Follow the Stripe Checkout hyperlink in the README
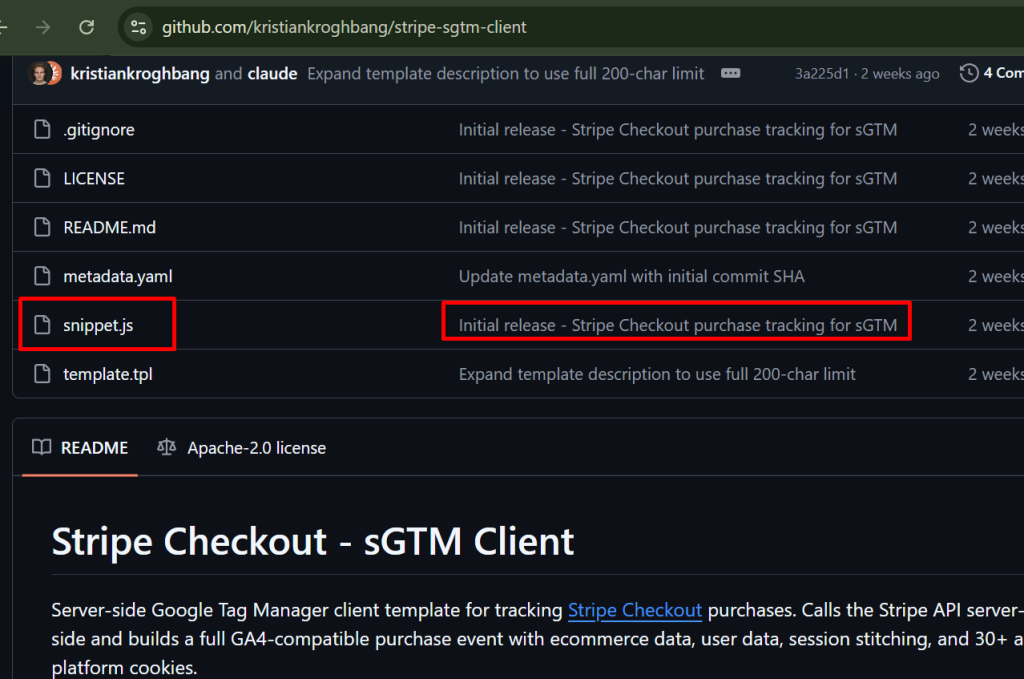This screenshot has width=1024, height=679. [635, 610]
